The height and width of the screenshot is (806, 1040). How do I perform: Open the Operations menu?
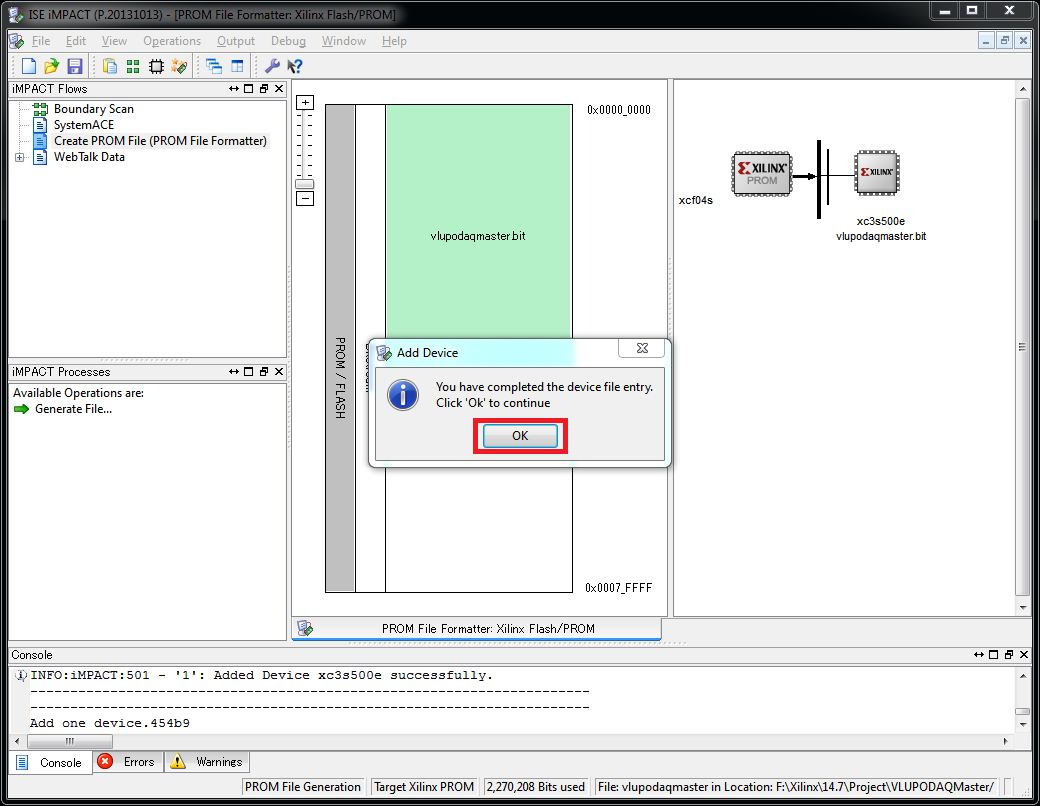tap(172, 41)
